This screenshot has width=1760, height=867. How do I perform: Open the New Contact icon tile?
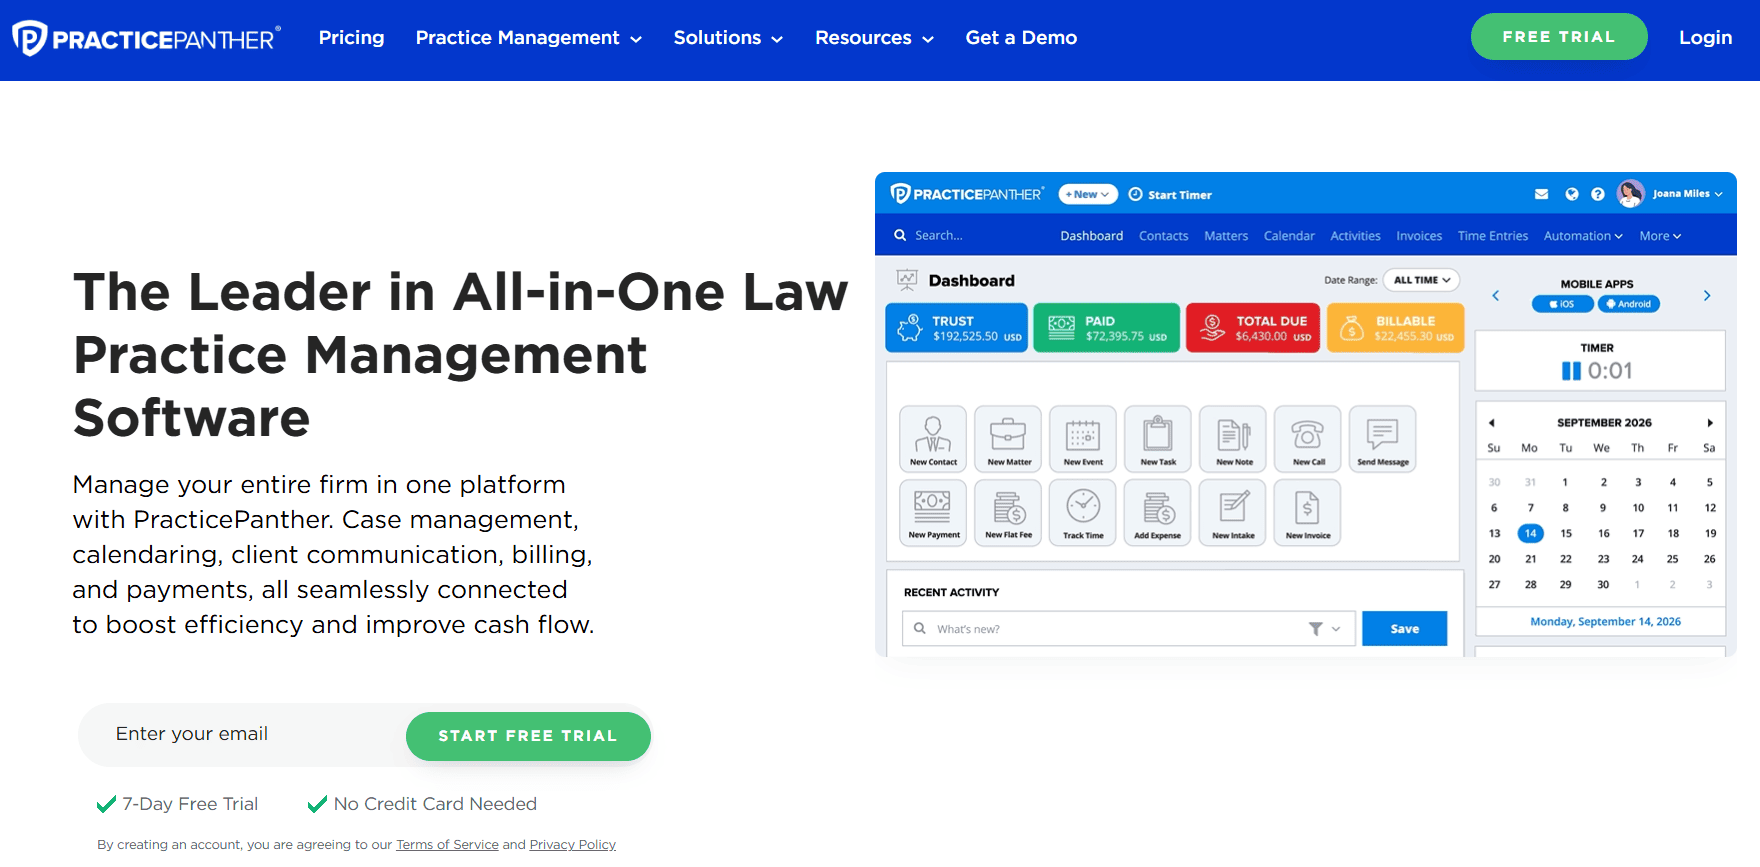click(933, 438)
